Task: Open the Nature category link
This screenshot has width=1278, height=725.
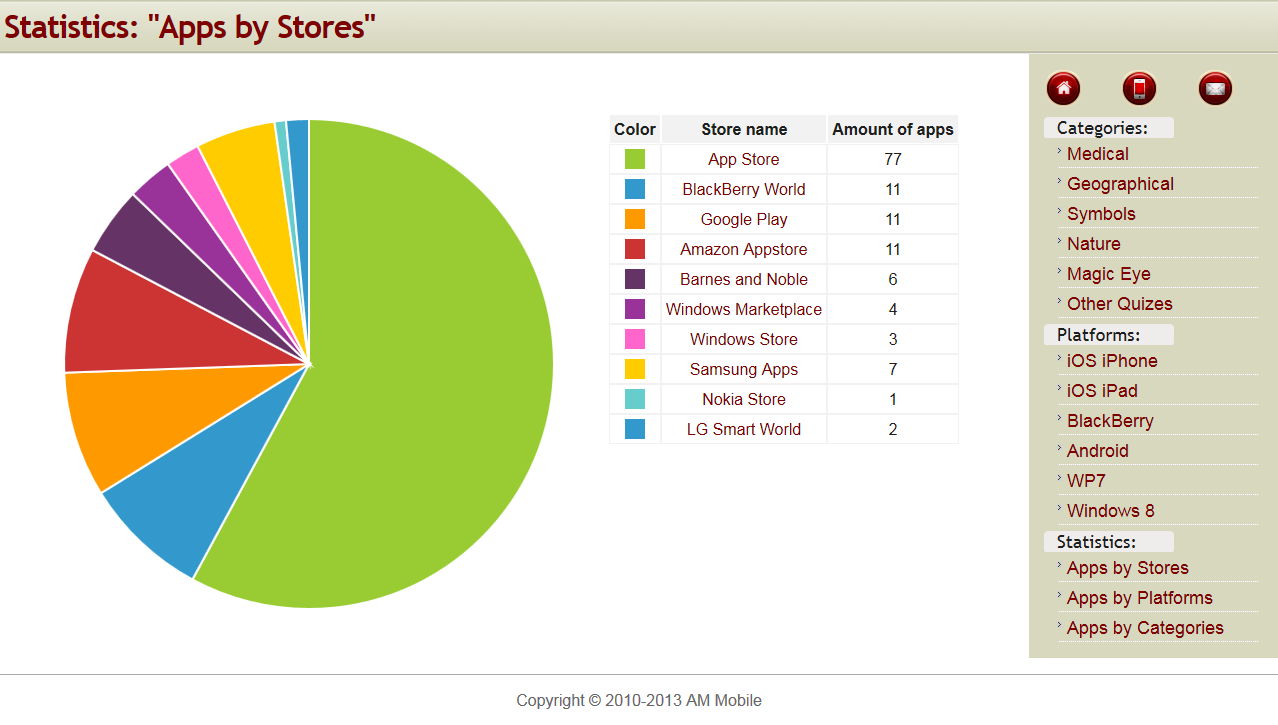Action: pos(1093,244)
